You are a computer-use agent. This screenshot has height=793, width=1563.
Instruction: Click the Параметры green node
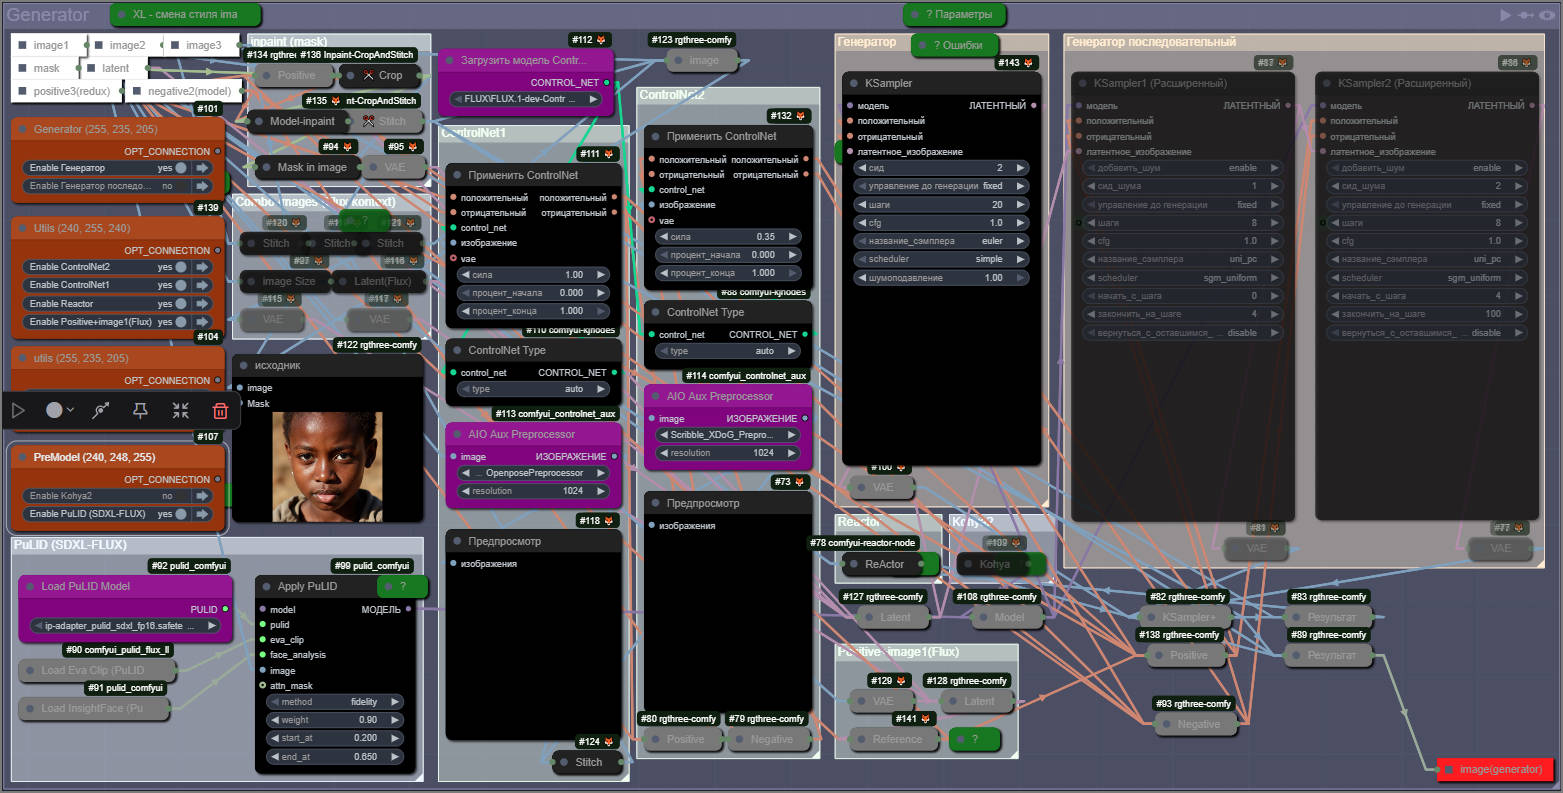click(957, 15)
